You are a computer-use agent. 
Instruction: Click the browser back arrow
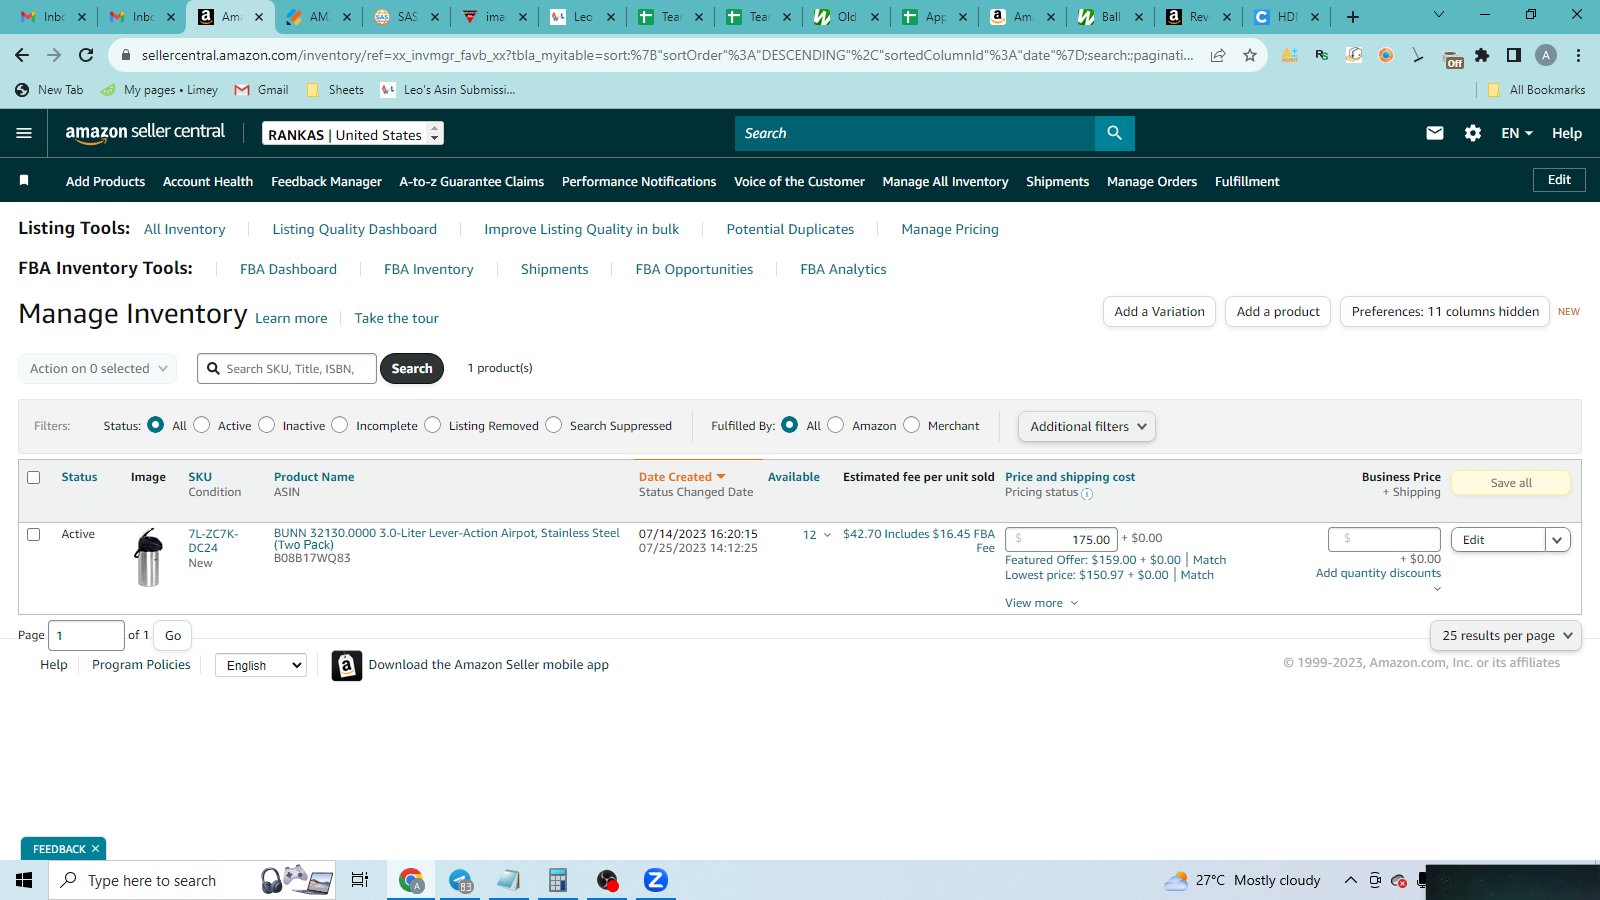coord(22,55)
